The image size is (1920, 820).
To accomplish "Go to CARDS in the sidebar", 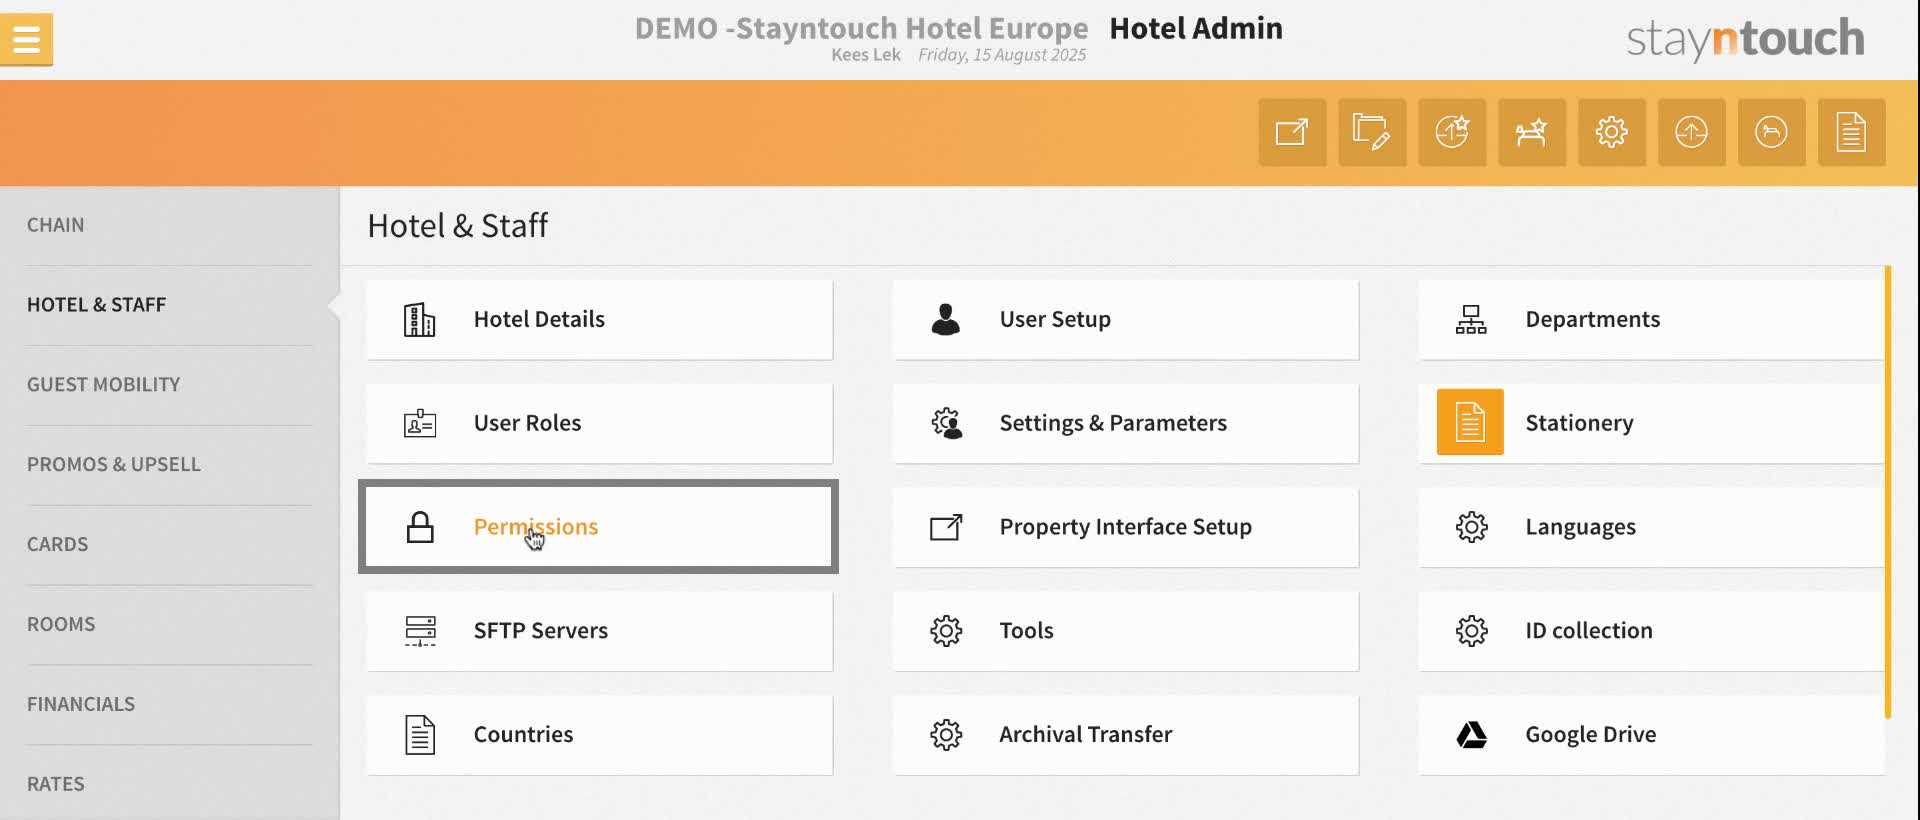I will click(58, 545).
